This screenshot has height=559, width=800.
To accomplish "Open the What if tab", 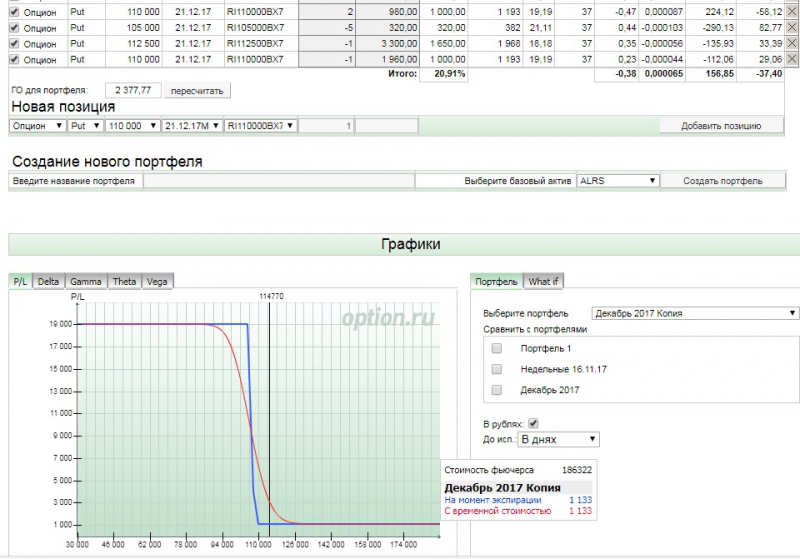I will point(544,282).
